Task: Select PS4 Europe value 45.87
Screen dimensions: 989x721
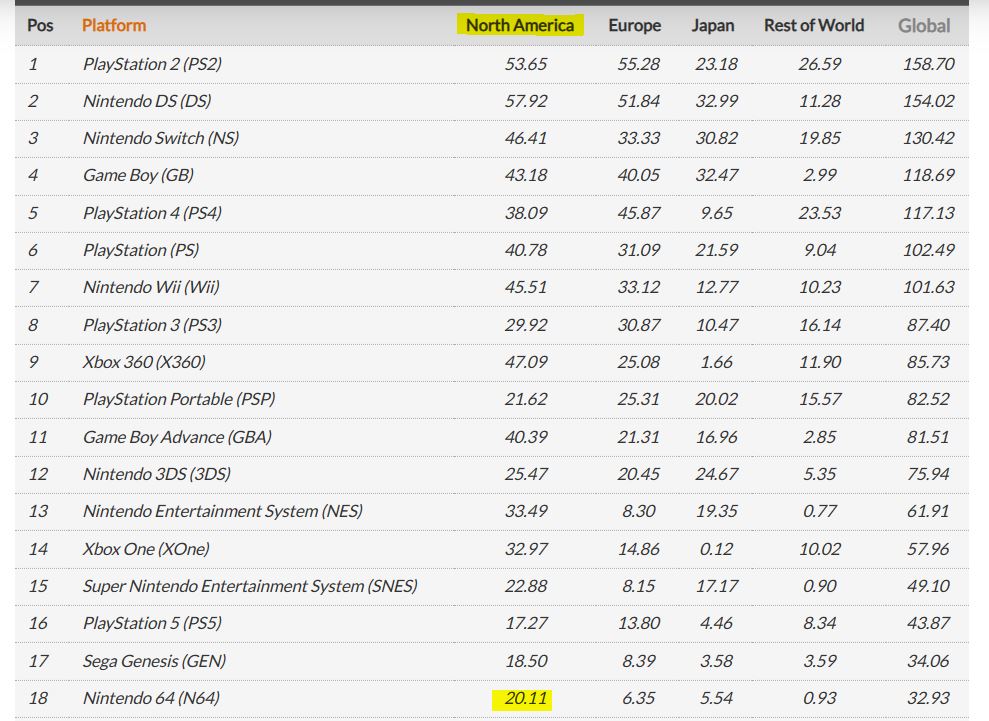Action: 638,213
